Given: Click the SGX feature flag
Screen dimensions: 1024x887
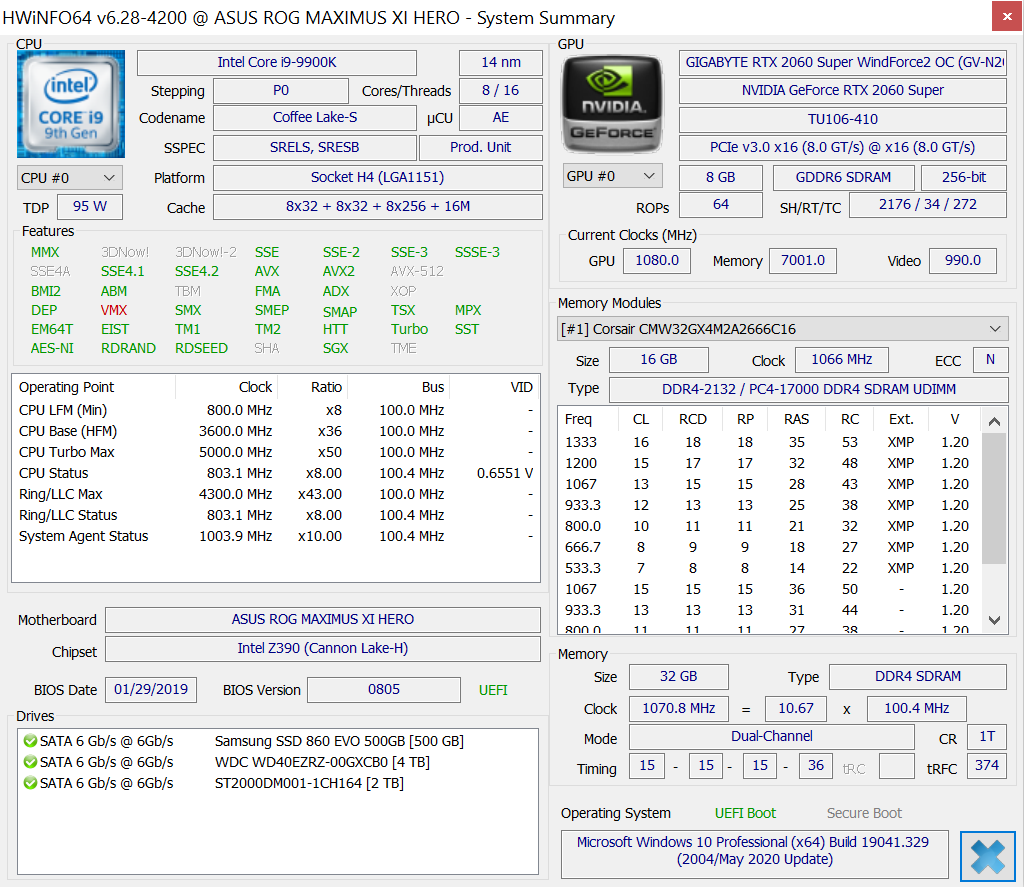Looking at the screenshot, I should click(335, 348).
